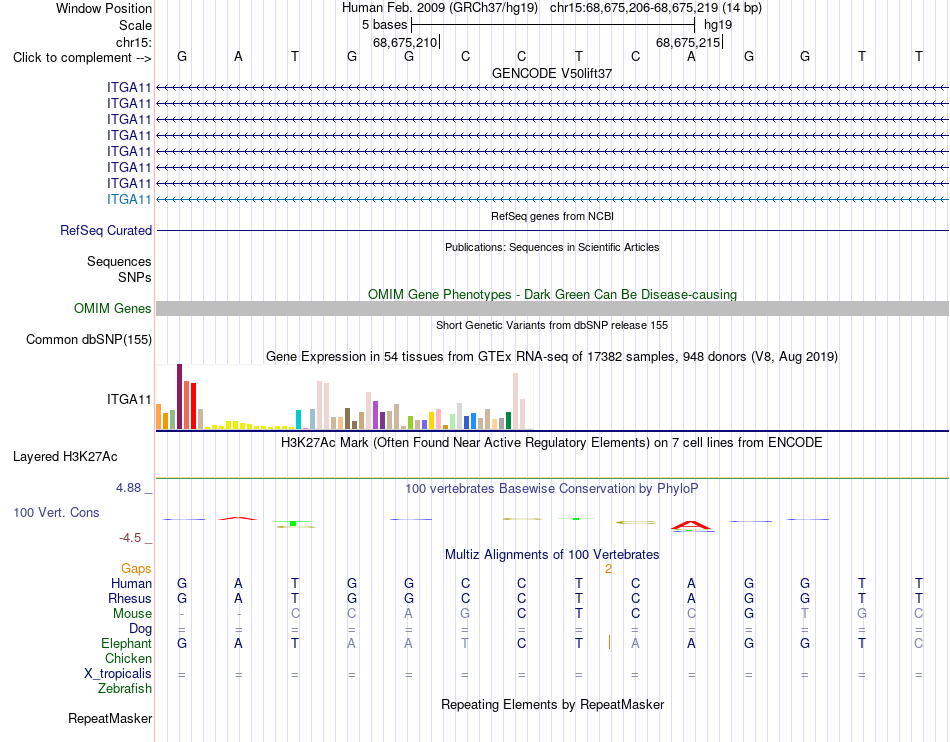The width and height of the screenshot is (950, 742).
Task: Open the 'OMIM Gene Phenotypes' track title
Action: pyautogui.click(x=552, y=294)
